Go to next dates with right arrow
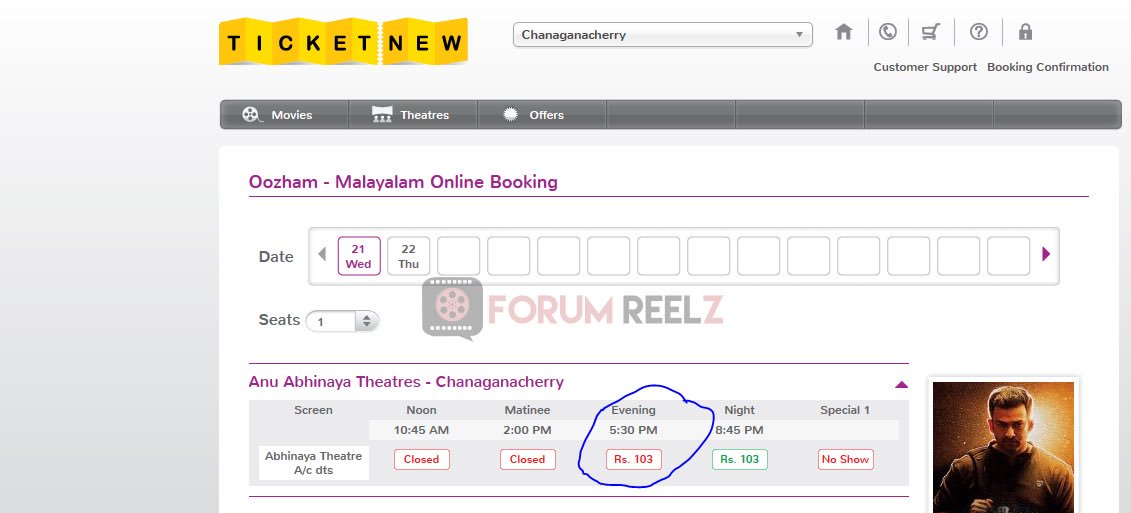 tap(1046, 254)
